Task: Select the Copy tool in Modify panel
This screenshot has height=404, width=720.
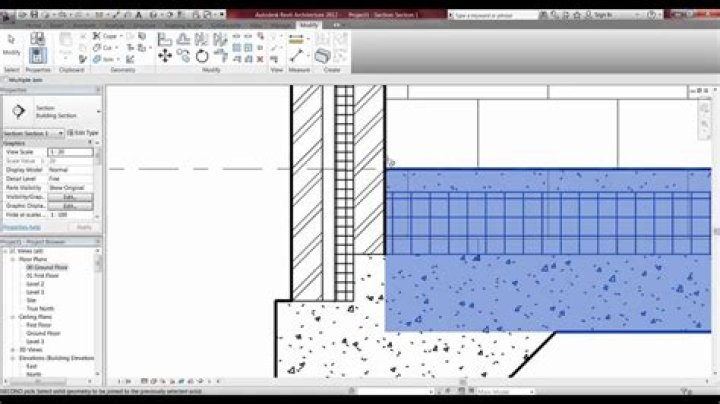Action: 183,56
